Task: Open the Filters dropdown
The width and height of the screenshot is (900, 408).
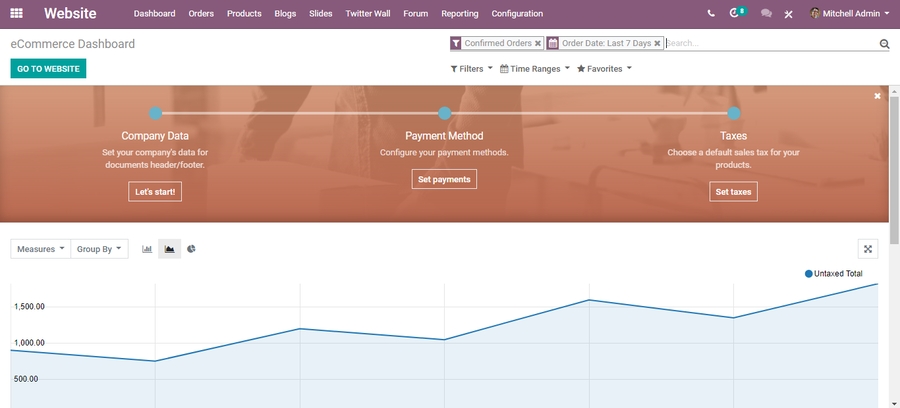Action: (471, 69)
